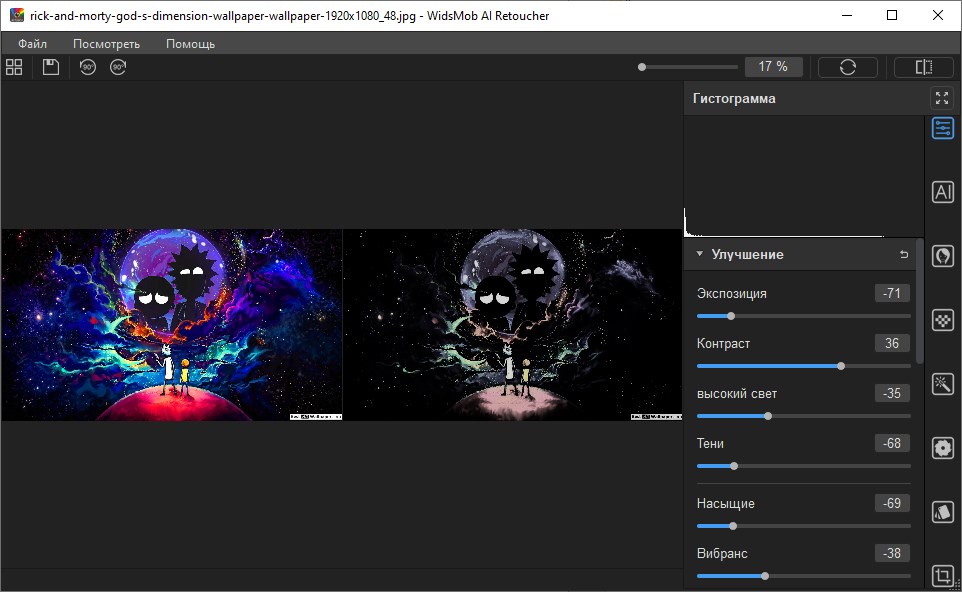The width and height of the screenshot is (962, 592).
Task: Collapse the Улучшение section triangle
Action: pyautogui.click(x=699, y=254)
